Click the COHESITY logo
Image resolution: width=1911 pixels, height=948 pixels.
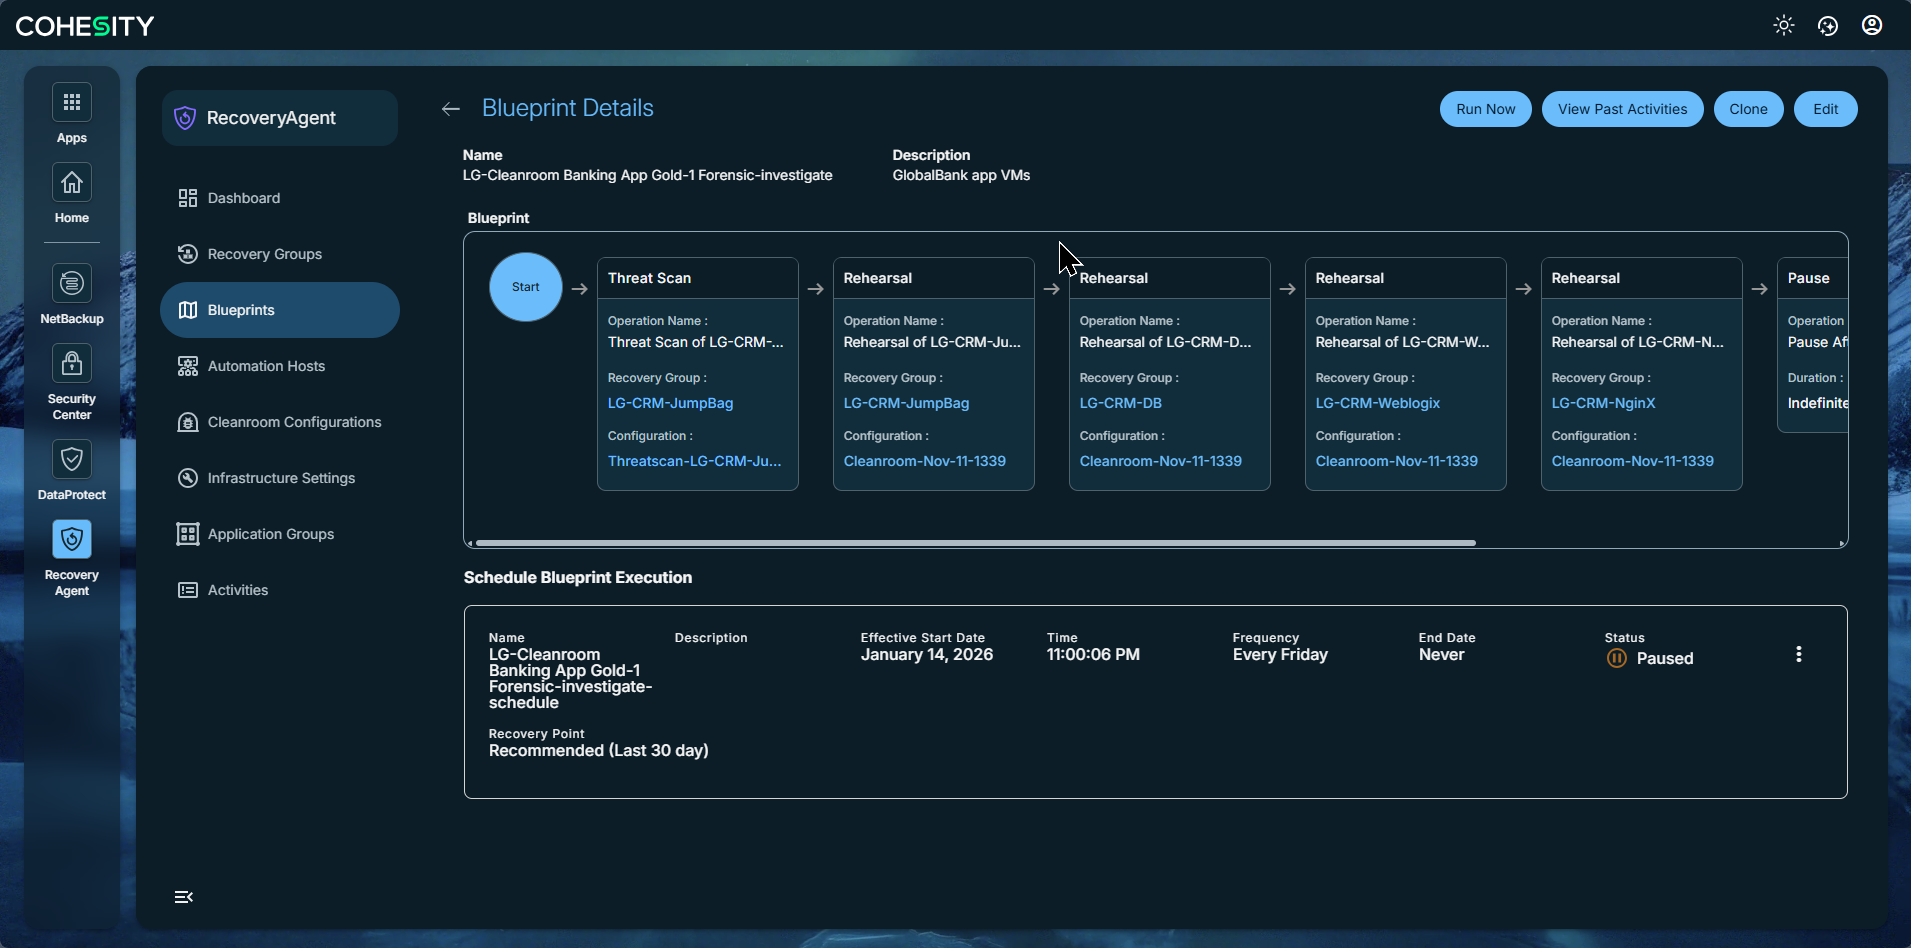[85, 26]
